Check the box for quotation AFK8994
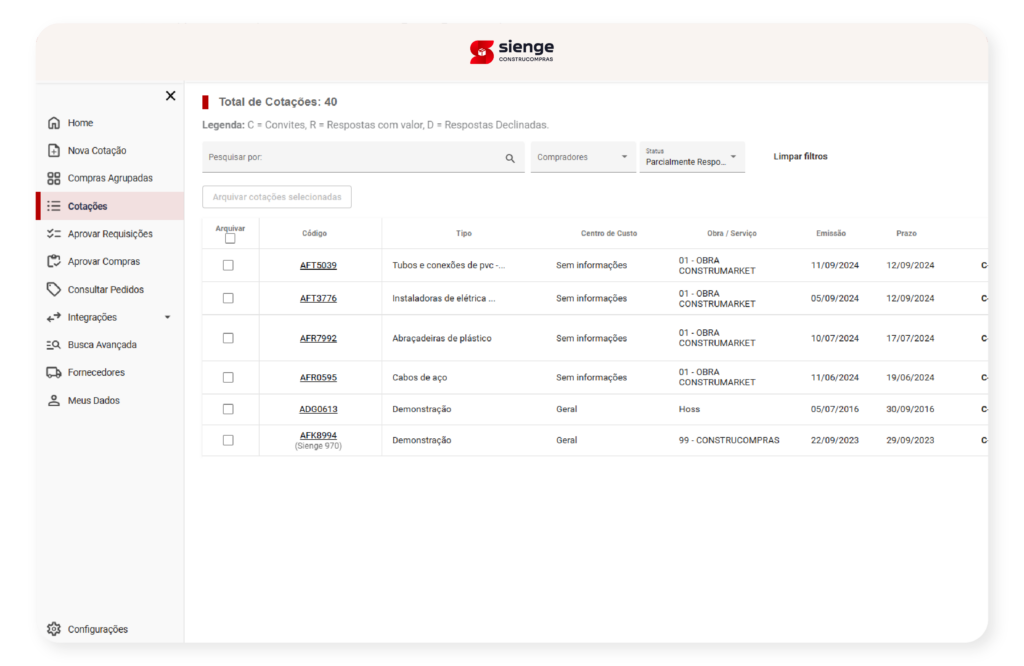 tap(228, 440)
